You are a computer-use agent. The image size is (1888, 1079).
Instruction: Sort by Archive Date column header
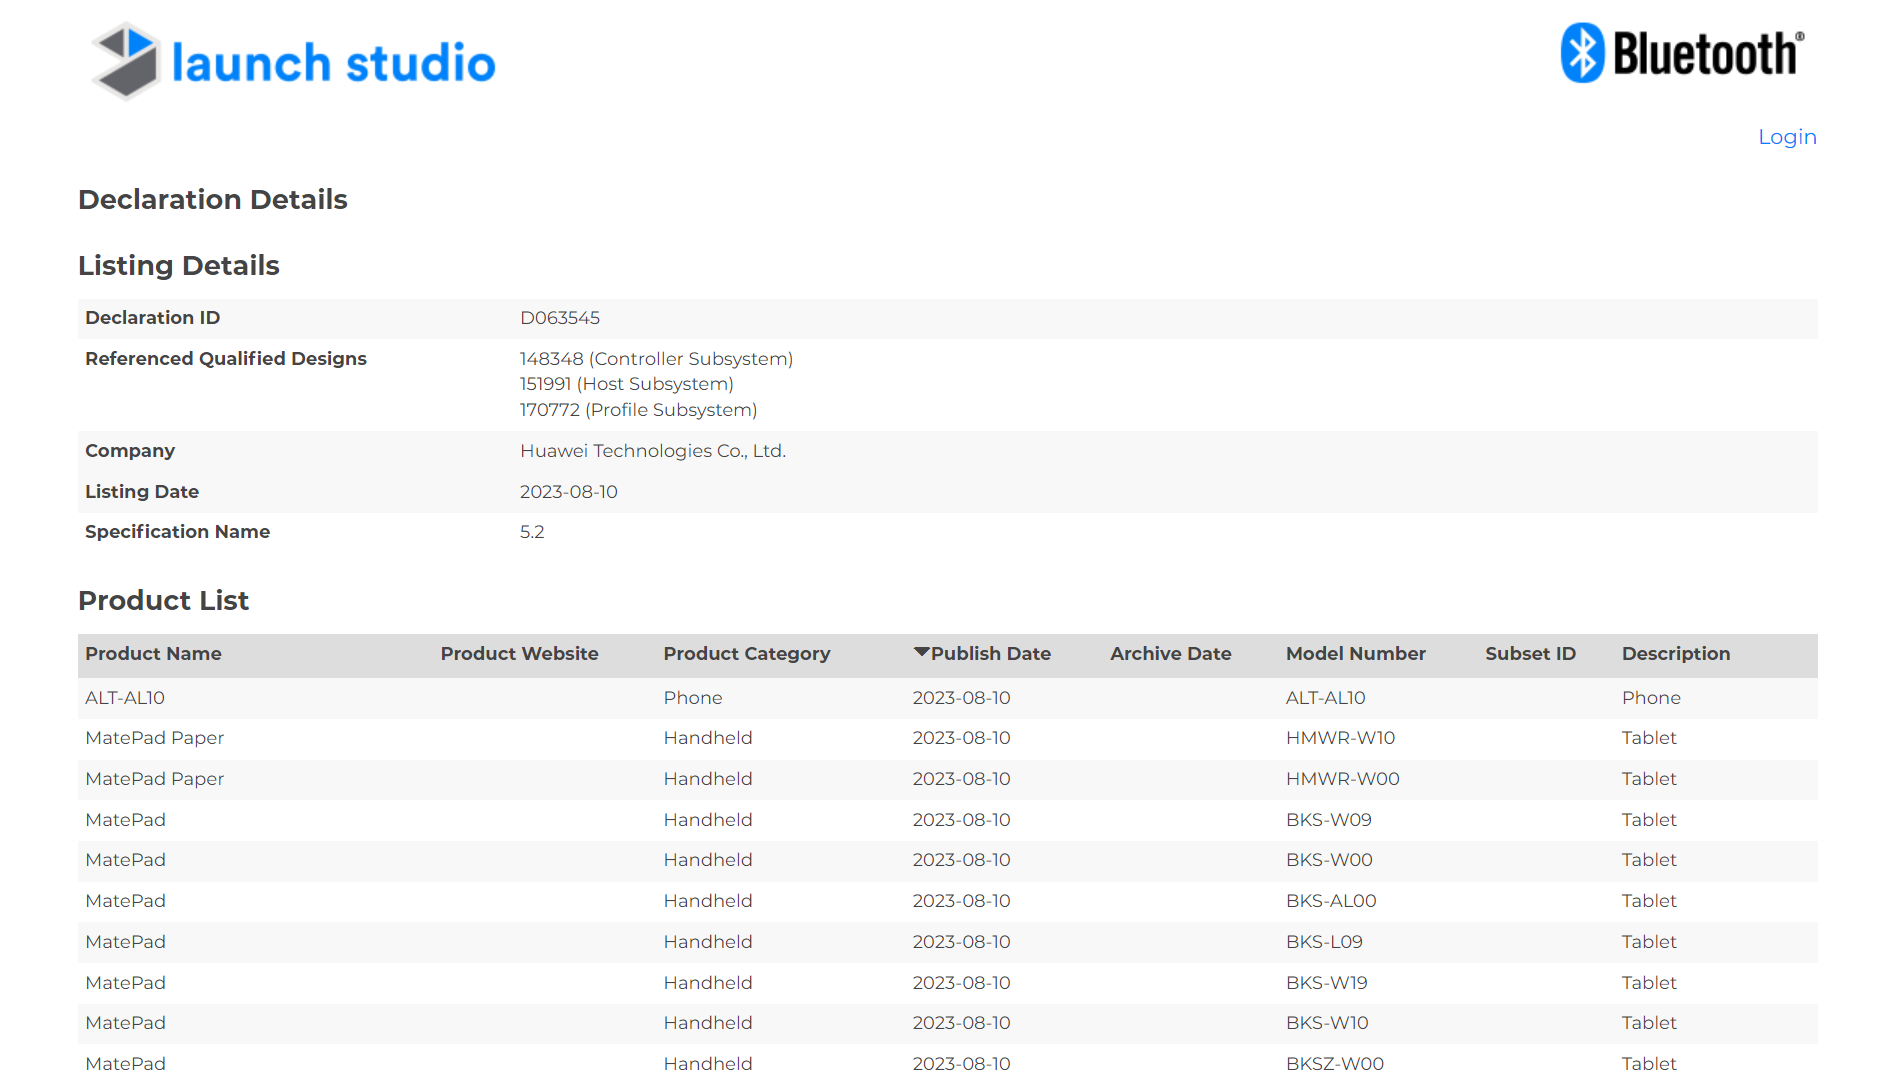(x=1170, y=654)
